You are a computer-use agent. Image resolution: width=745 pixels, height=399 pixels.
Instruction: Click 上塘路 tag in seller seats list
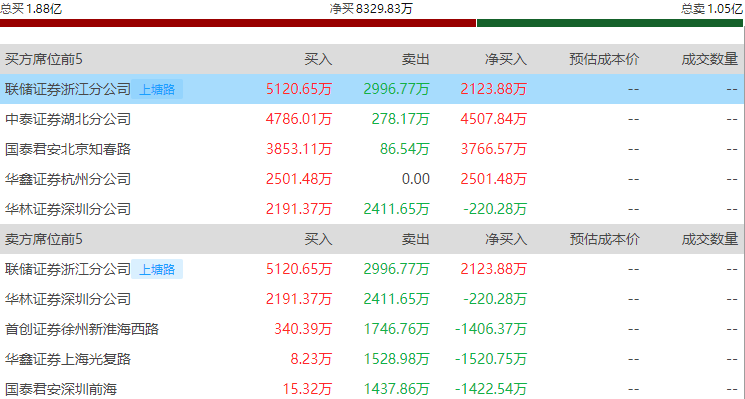pos(157,269)
